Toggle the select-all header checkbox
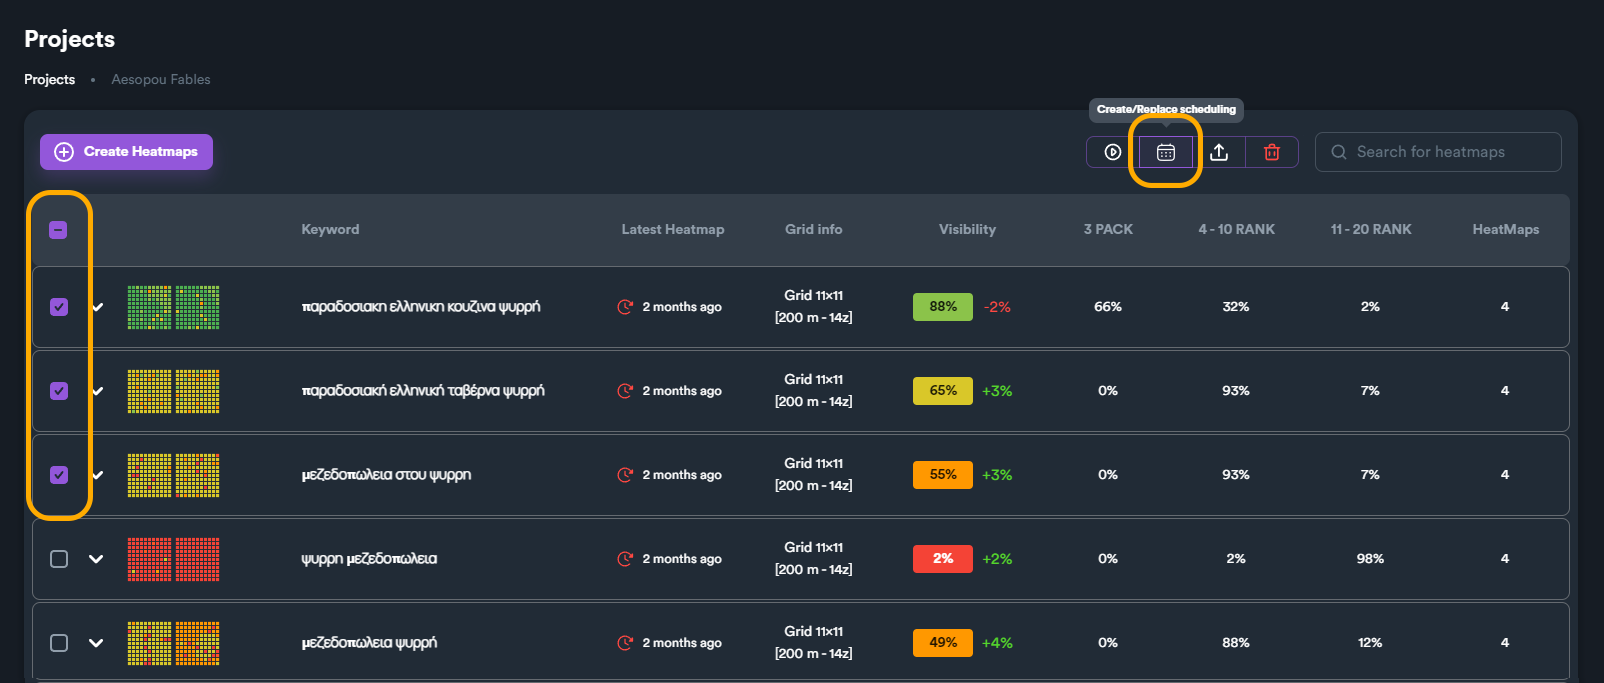This screenshot has width=1604, height=683. (59, 230)
